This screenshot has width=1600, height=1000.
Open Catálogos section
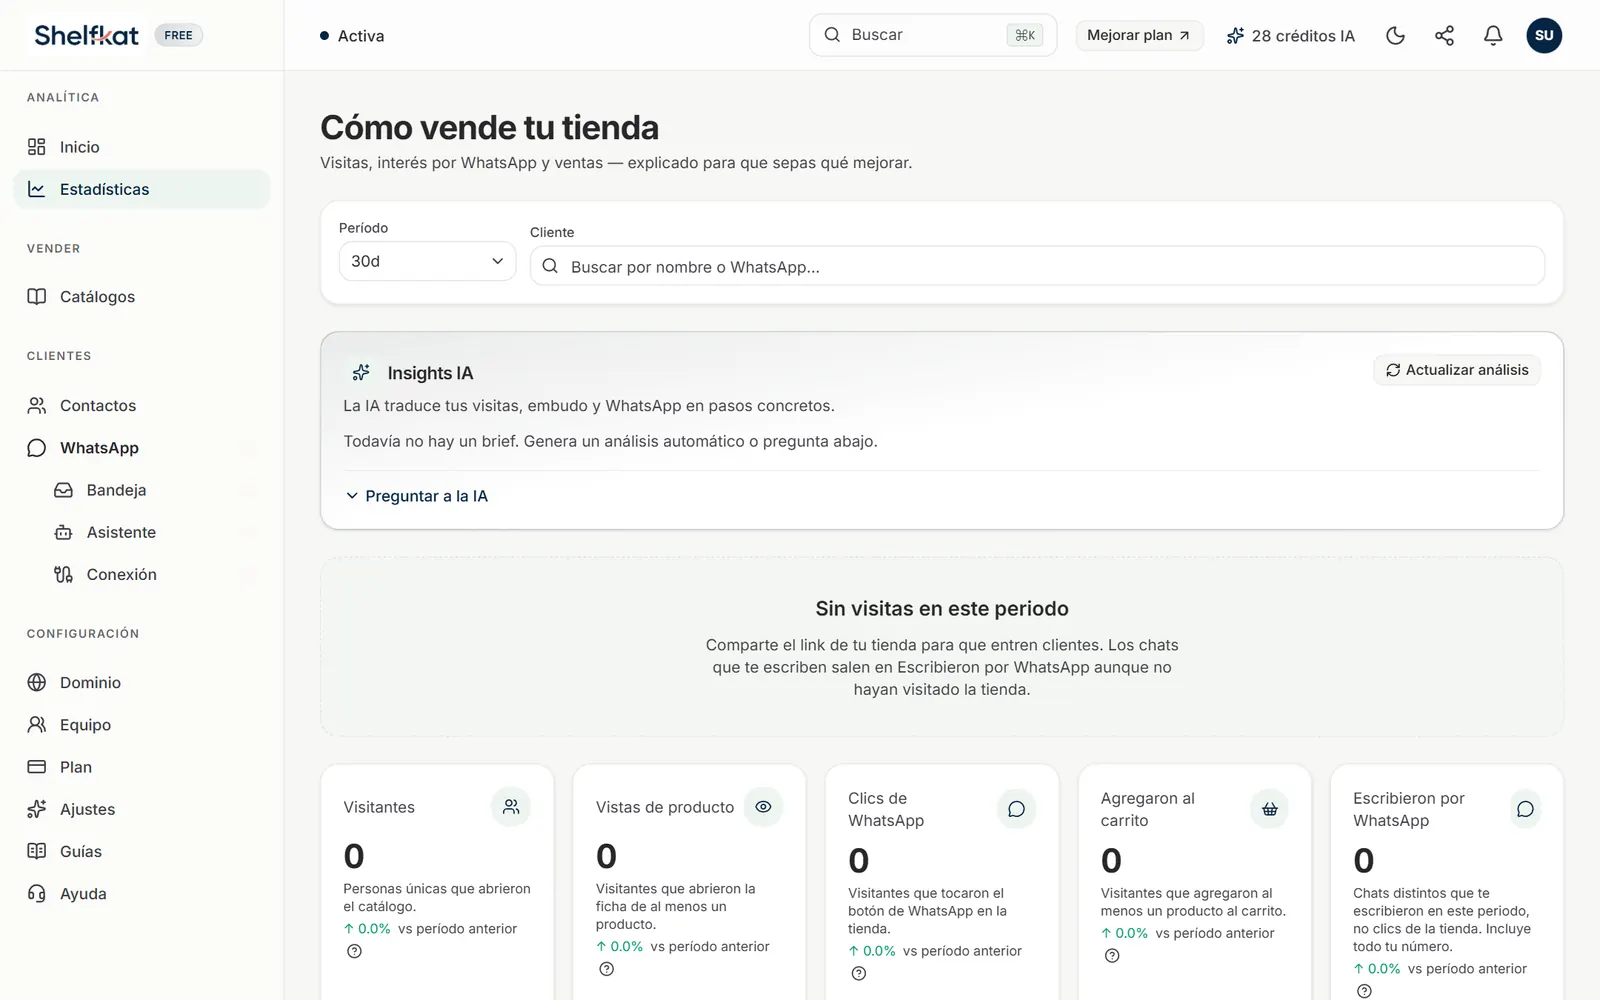pos(142,297)
